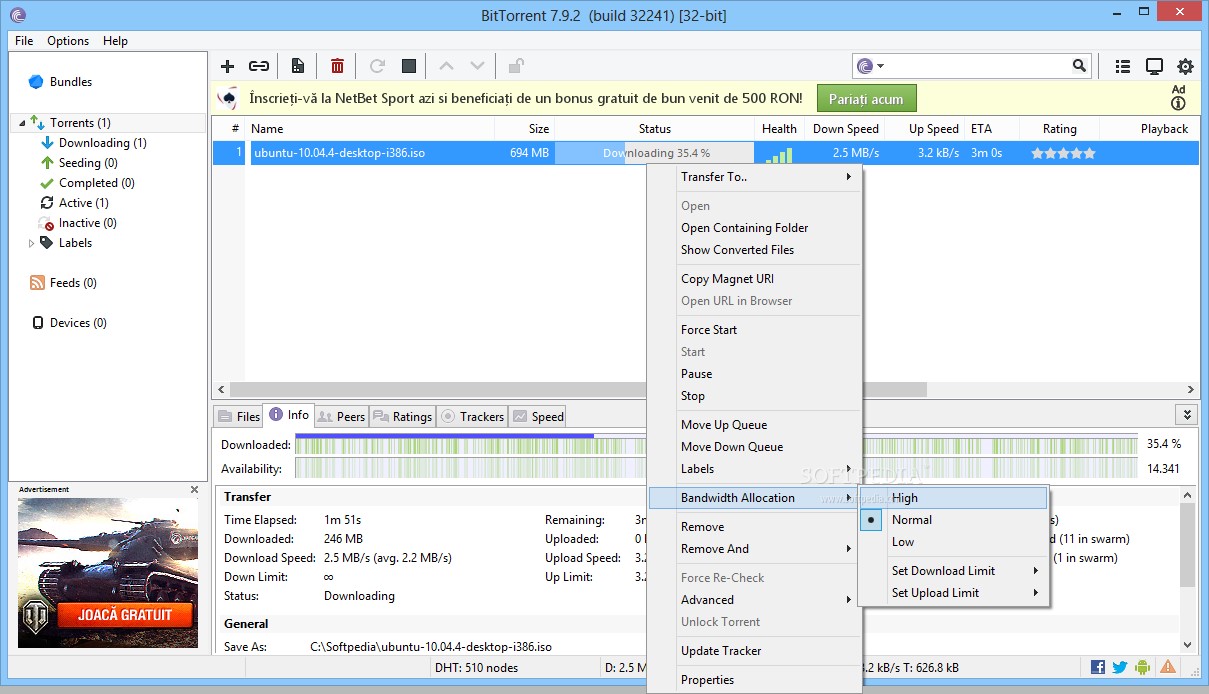Run search with the magnifier icon
Viewport: 1209px width, 694px height.
[1079, 66]
